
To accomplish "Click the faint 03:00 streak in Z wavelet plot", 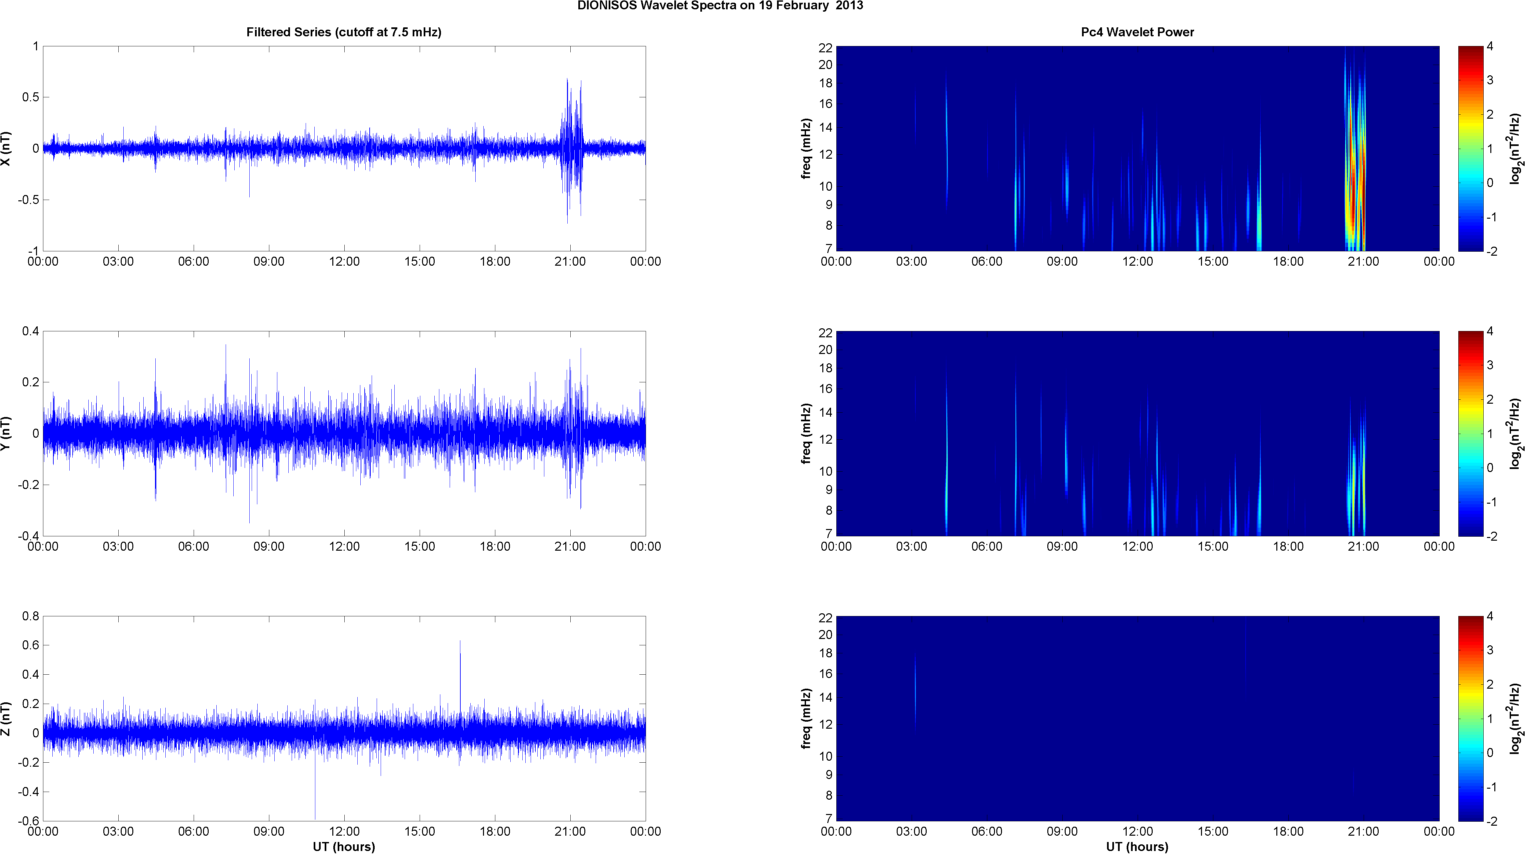I will [x=915, y=690].
